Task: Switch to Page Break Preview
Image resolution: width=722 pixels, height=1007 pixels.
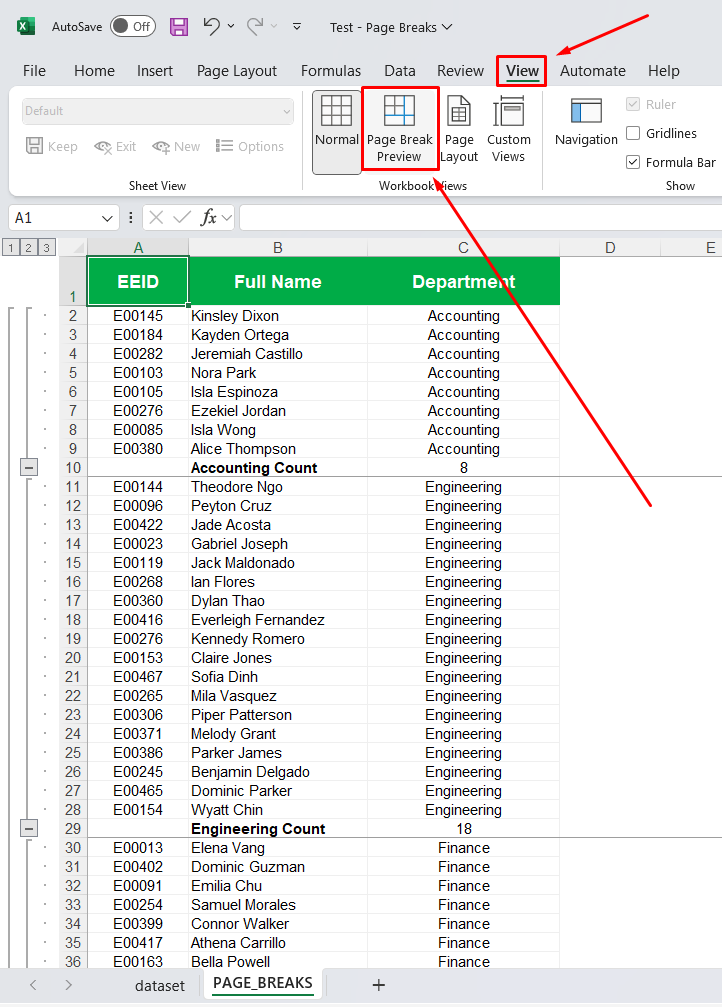Action: (x=400, y=129)
